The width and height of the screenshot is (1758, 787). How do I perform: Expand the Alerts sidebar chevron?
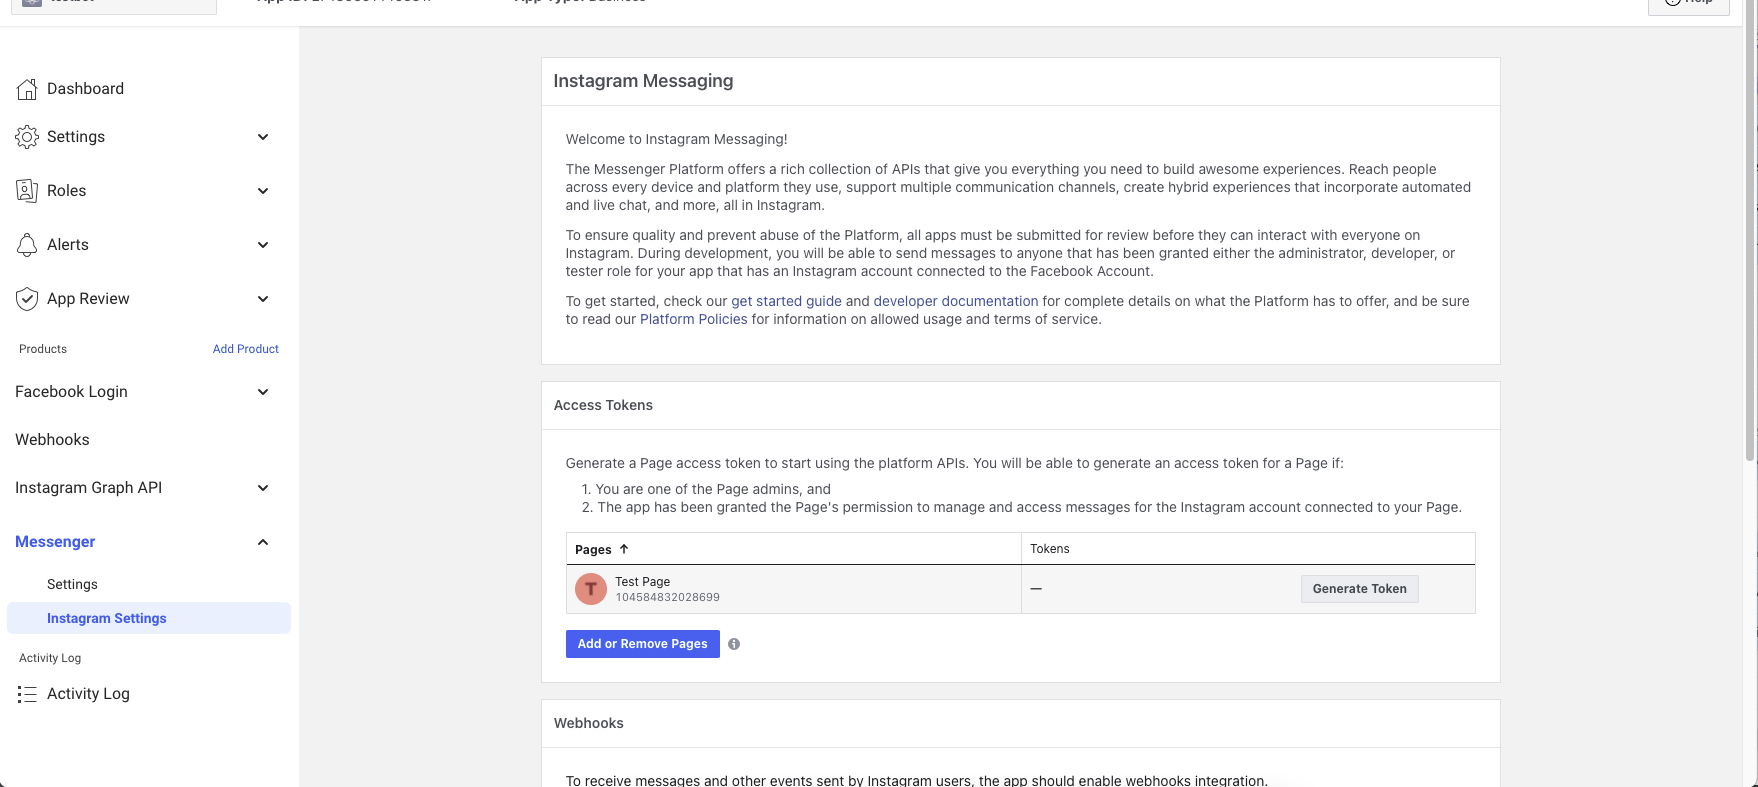coord(263,245)
